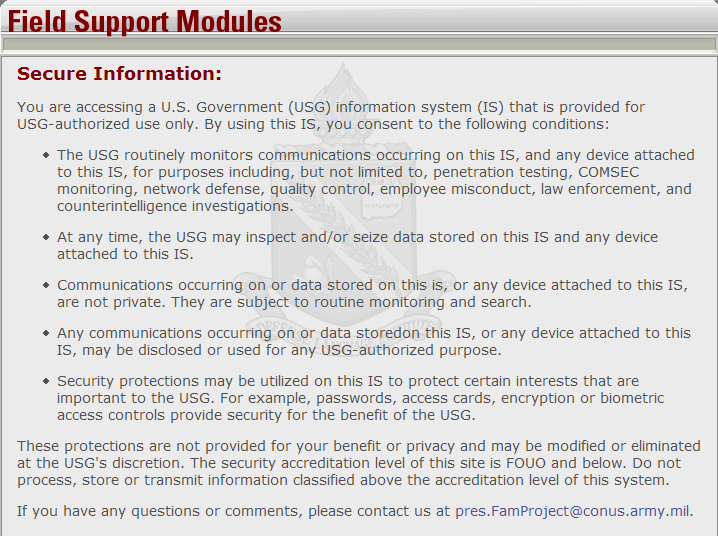Click the Secure Information heading
Viewport: 718px width, 536px height.
pos(119,74)
